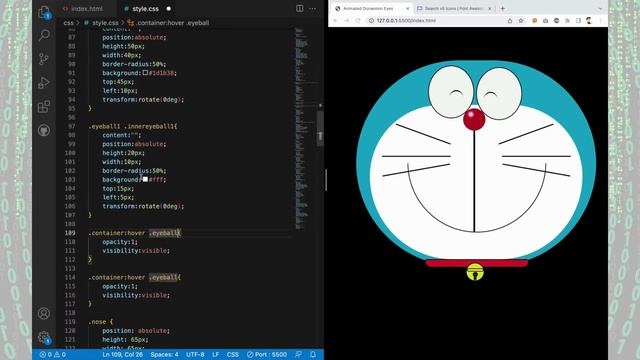This screenshot has height=360, width=640.
Task: Bookmark this page with star icon
Action: pyautogui.click(x=521, y=20)
